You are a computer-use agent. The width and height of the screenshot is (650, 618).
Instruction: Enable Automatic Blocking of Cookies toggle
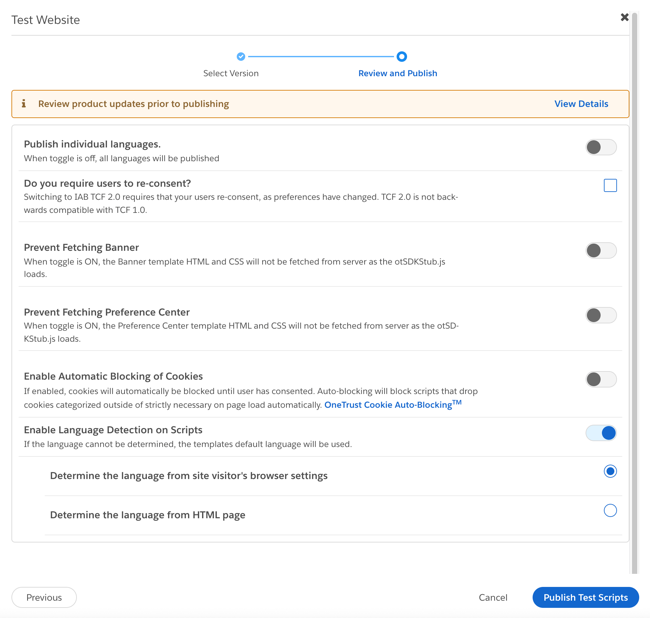pyautogui.click(x=601, y=379)
